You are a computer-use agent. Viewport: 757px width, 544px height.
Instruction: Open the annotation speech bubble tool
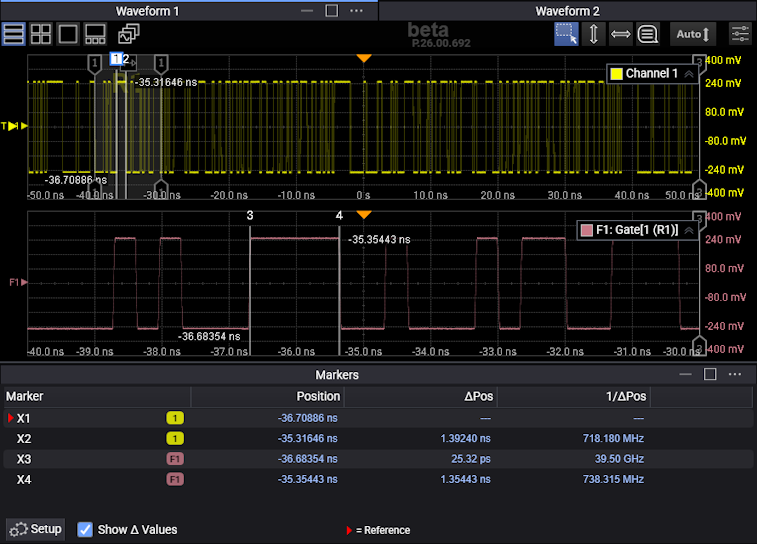point(647,34)
